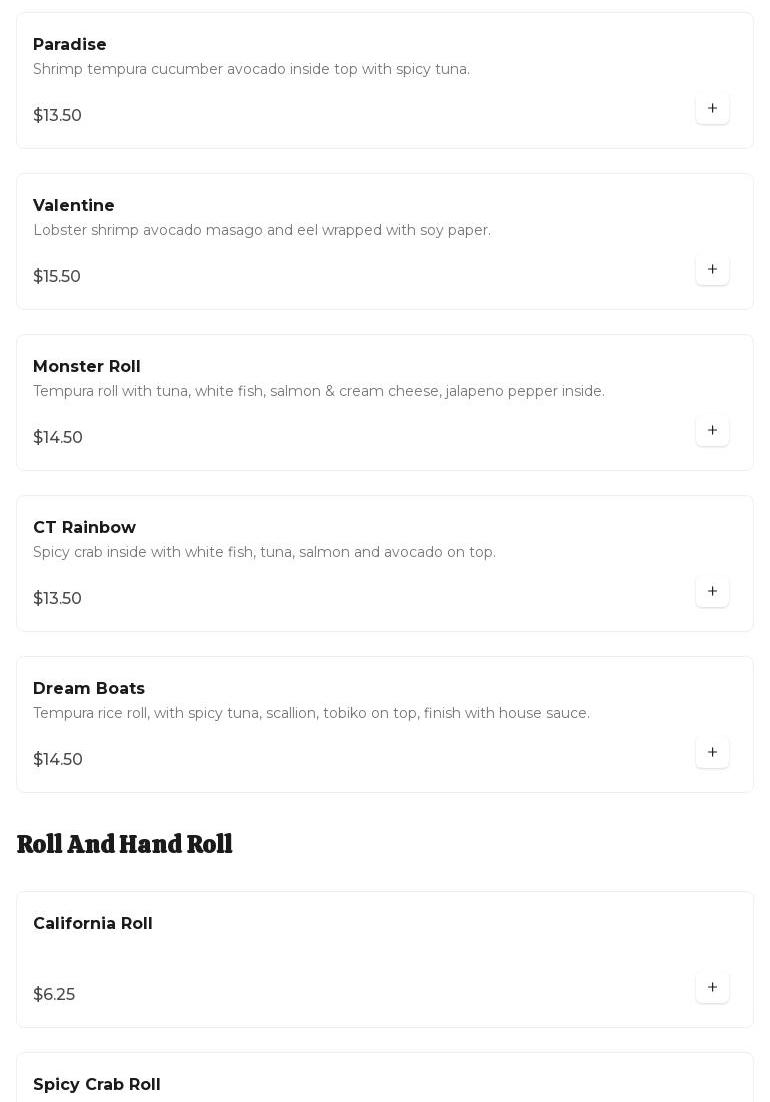Image resolution: width=770 pixels, height=1102 pixels.
Task: Click CT Rainbow description text
Action: click(x=264, y=553)
